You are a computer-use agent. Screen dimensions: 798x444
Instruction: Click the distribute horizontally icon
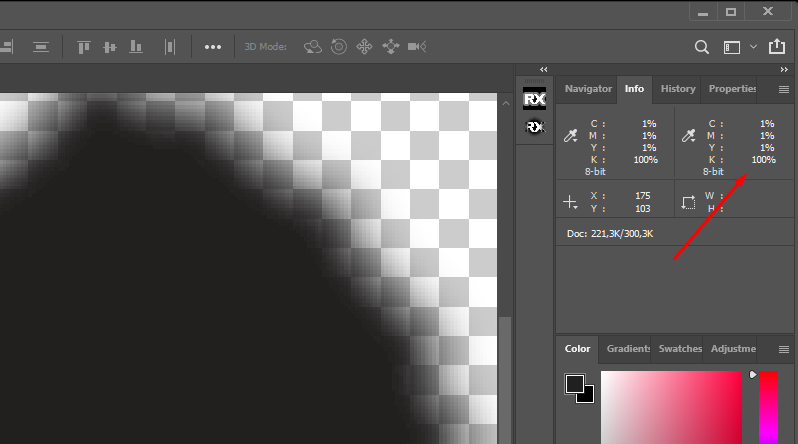click(x=169, y=47)
